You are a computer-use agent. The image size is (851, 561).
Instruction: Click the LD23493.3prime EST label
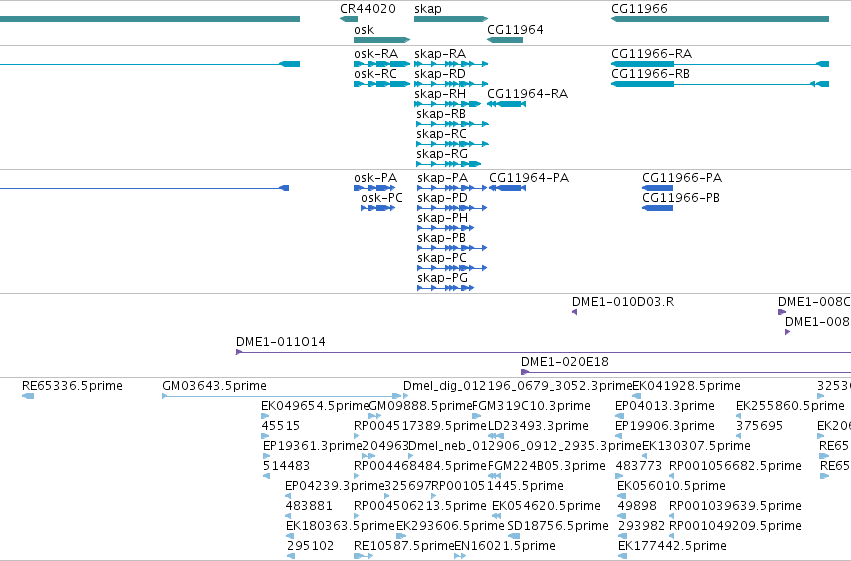tap(538, 426)
